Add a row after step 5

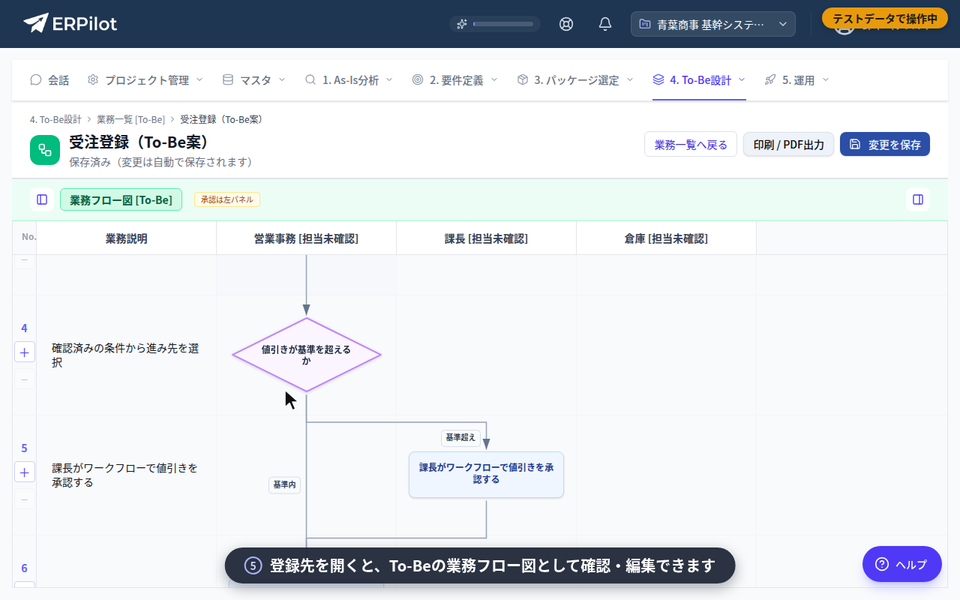[24, 473]
